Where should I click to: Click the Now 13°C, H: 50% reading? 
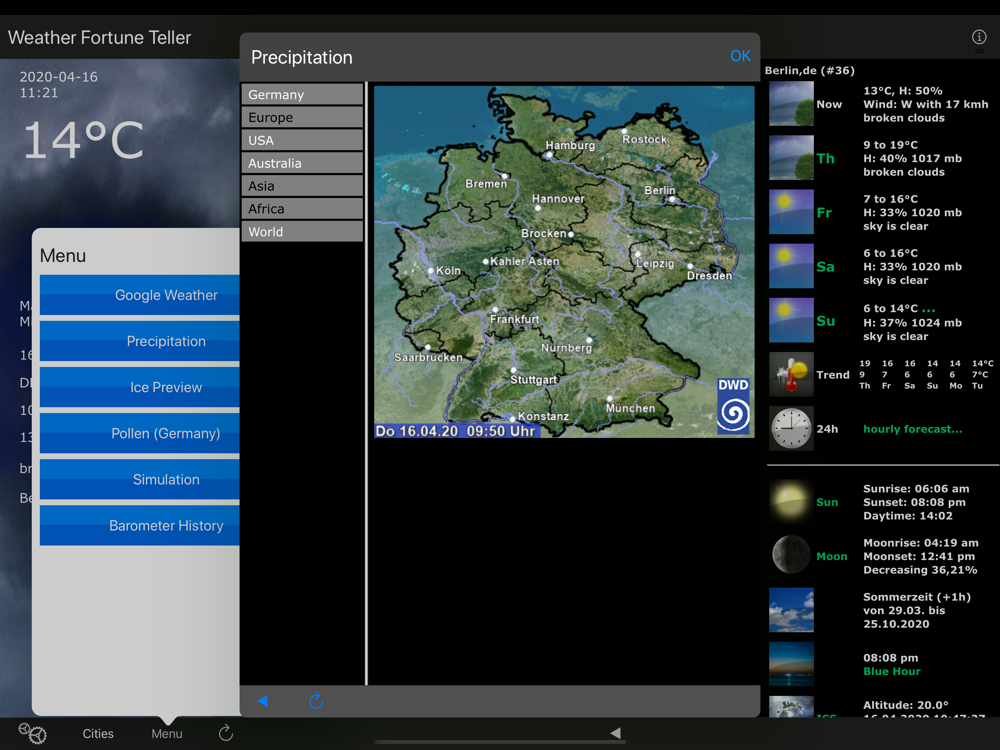(x=902, y=91)
